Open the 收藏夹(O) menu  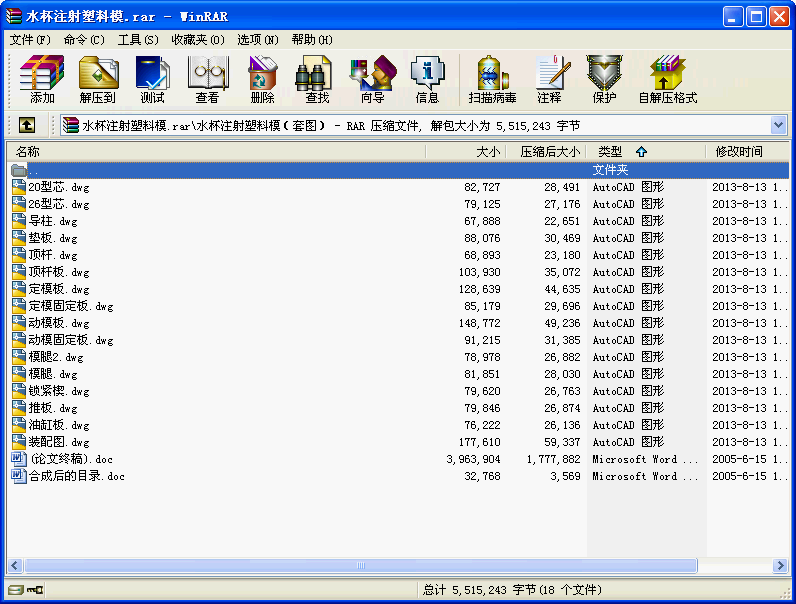tap(197, 39)
